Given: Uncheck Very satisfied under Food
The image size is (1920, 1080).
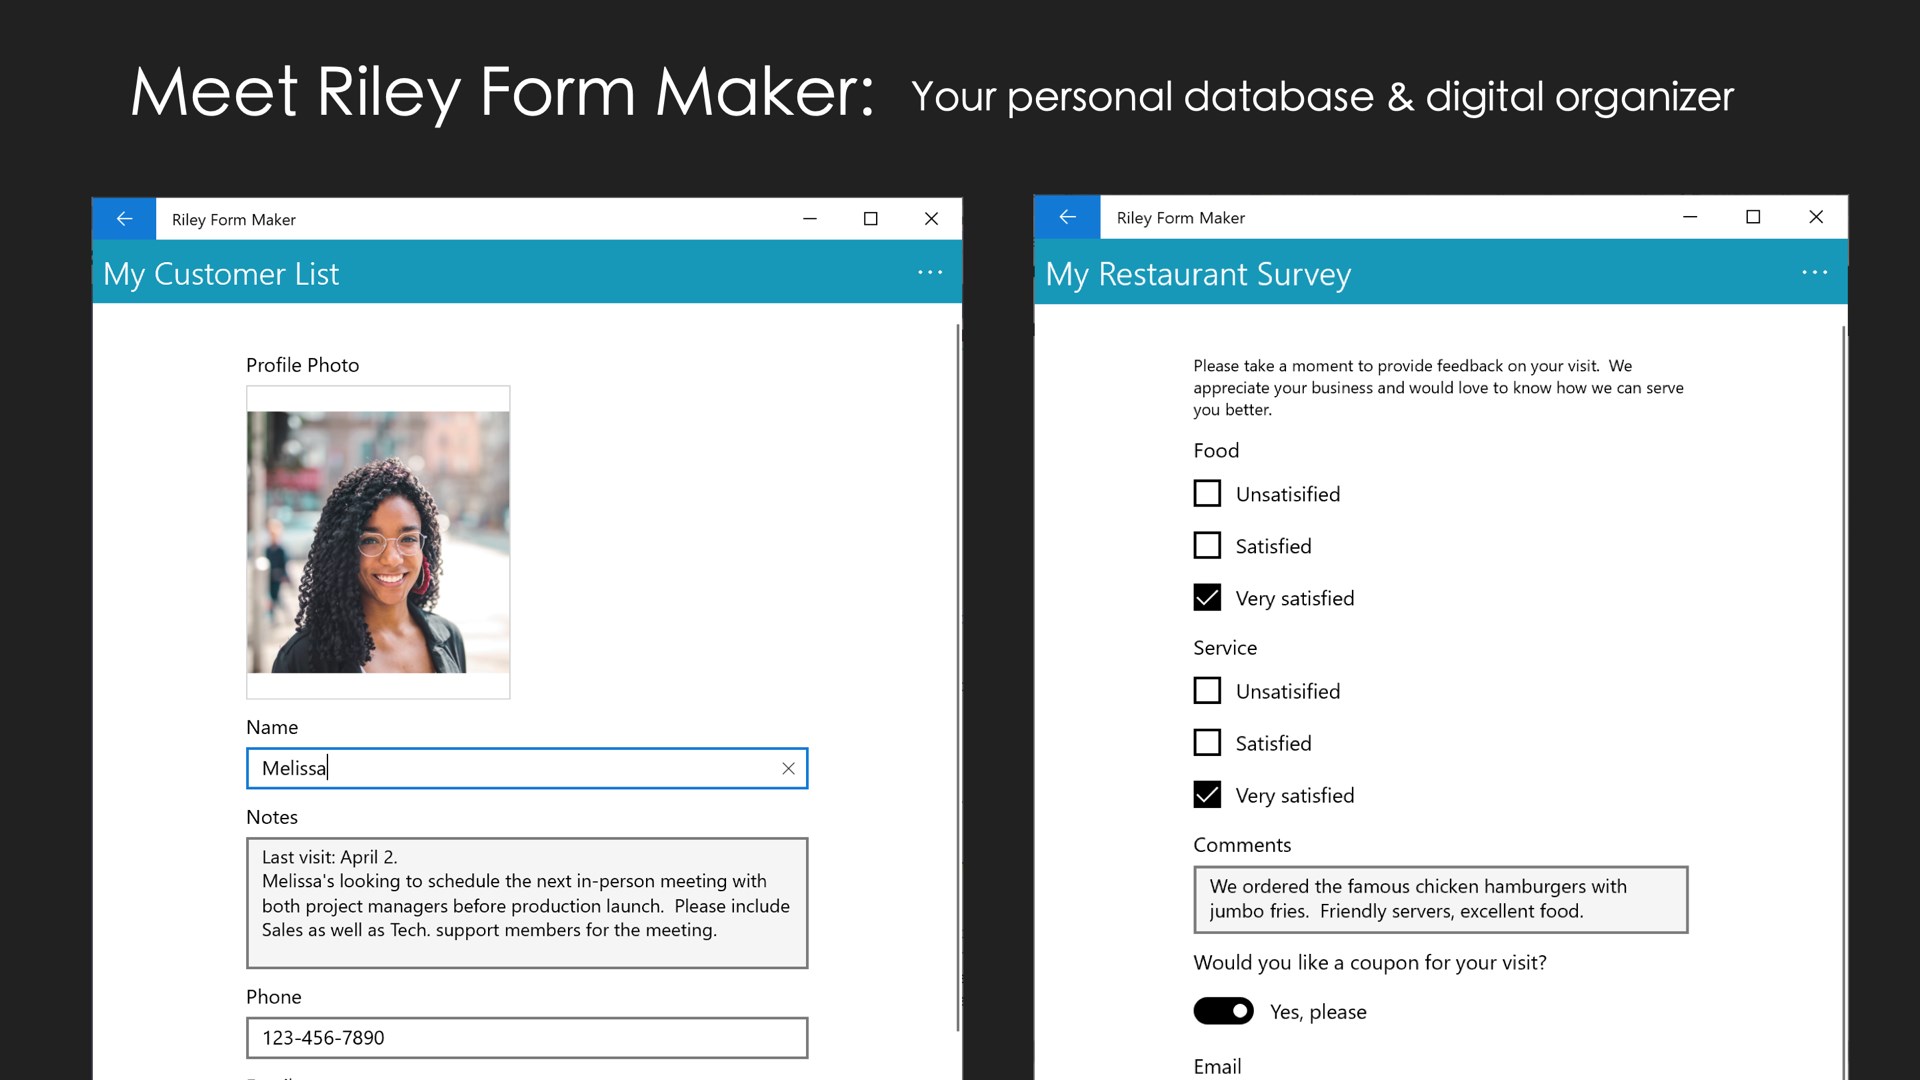Looking at the screenshot, I should click(1207, 598).
